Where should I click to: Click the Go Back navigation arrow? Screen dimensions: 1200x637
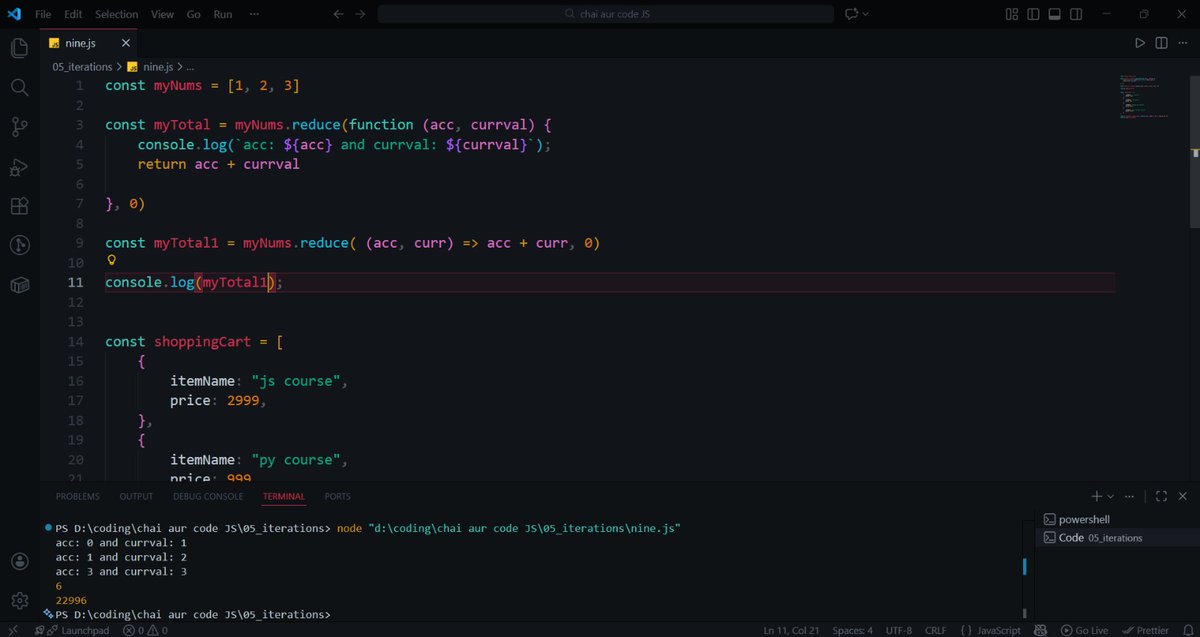point(338,14)
